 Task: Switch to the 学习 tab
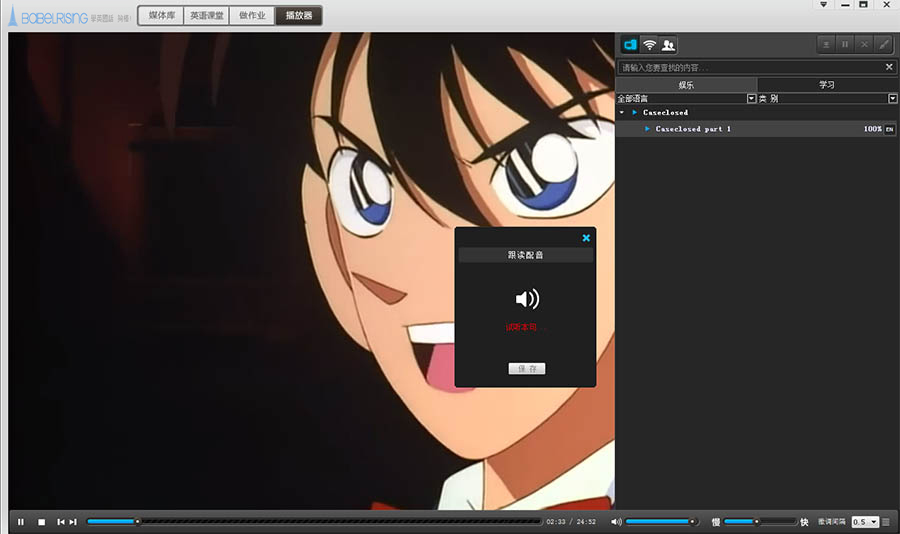coord(827,85)
